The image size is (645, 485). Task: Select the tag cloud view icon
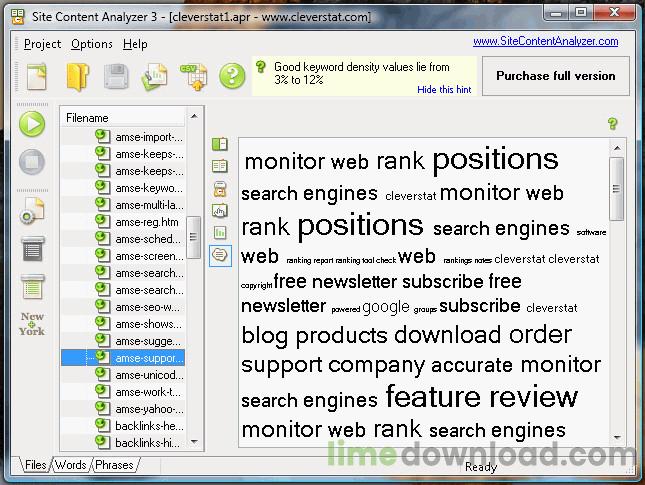[x=220, y=255]
